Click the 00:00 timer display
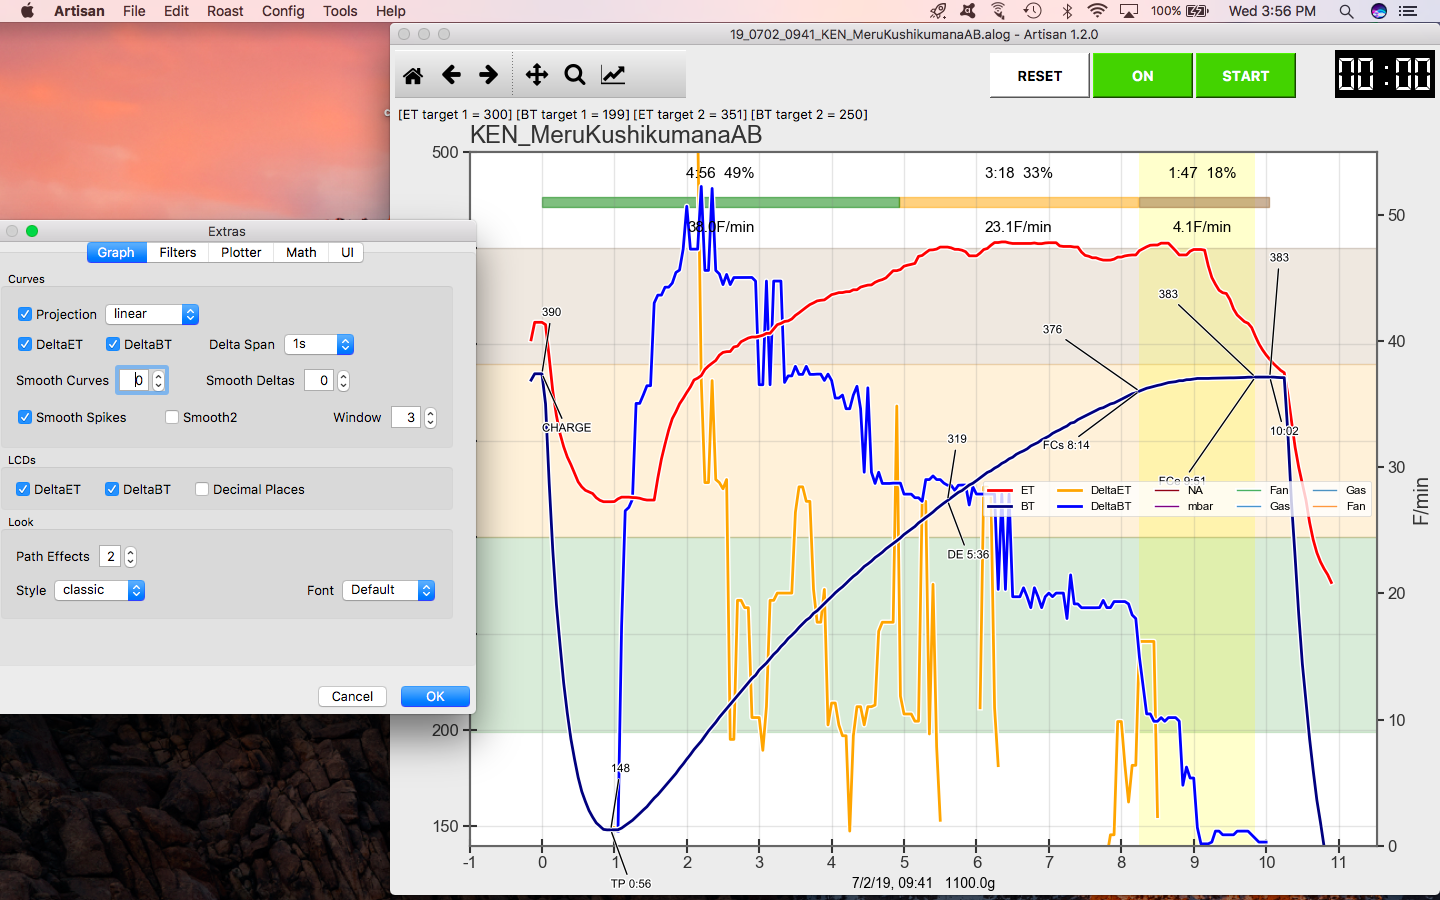1440x900 pixels. click(1385, 75)
